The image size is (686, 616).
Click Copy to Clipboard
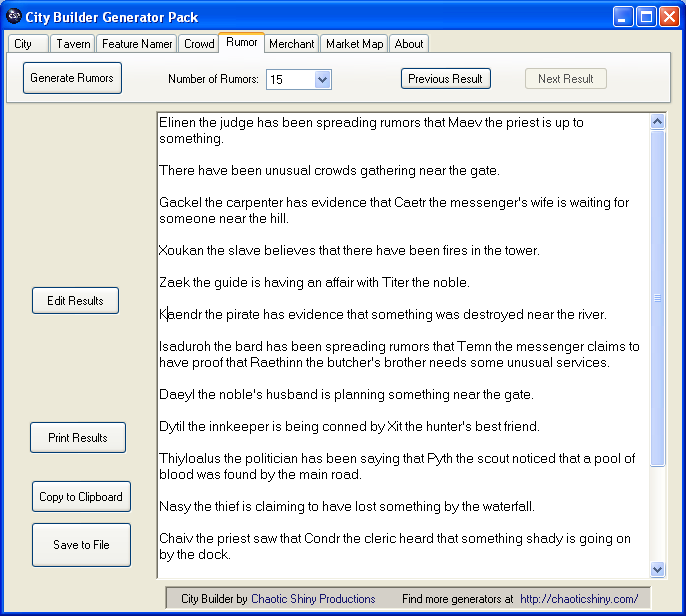(81, 497)
